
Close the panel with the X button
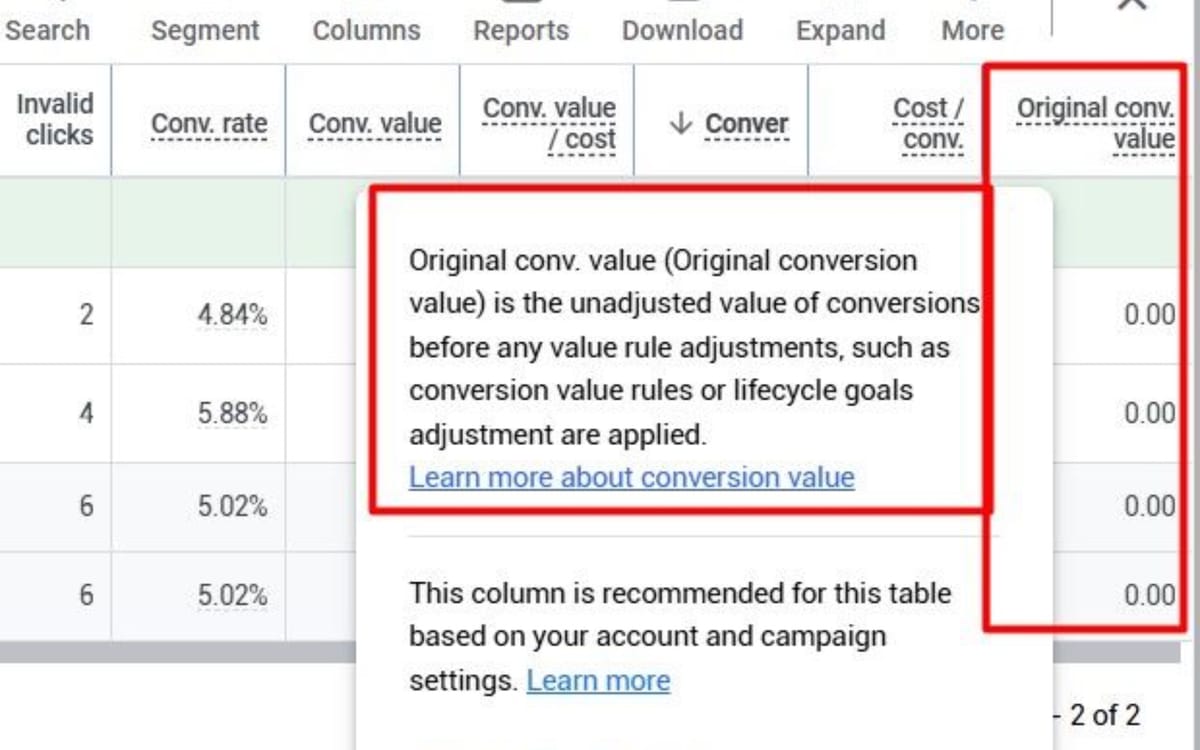[x=1131, y=6]
